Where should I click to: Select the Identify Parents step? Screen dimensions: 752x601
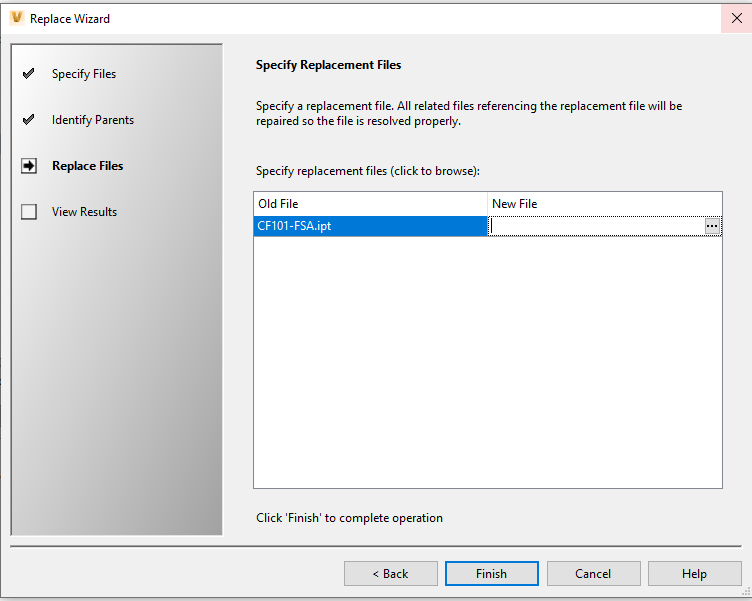[x=93, y=119]
